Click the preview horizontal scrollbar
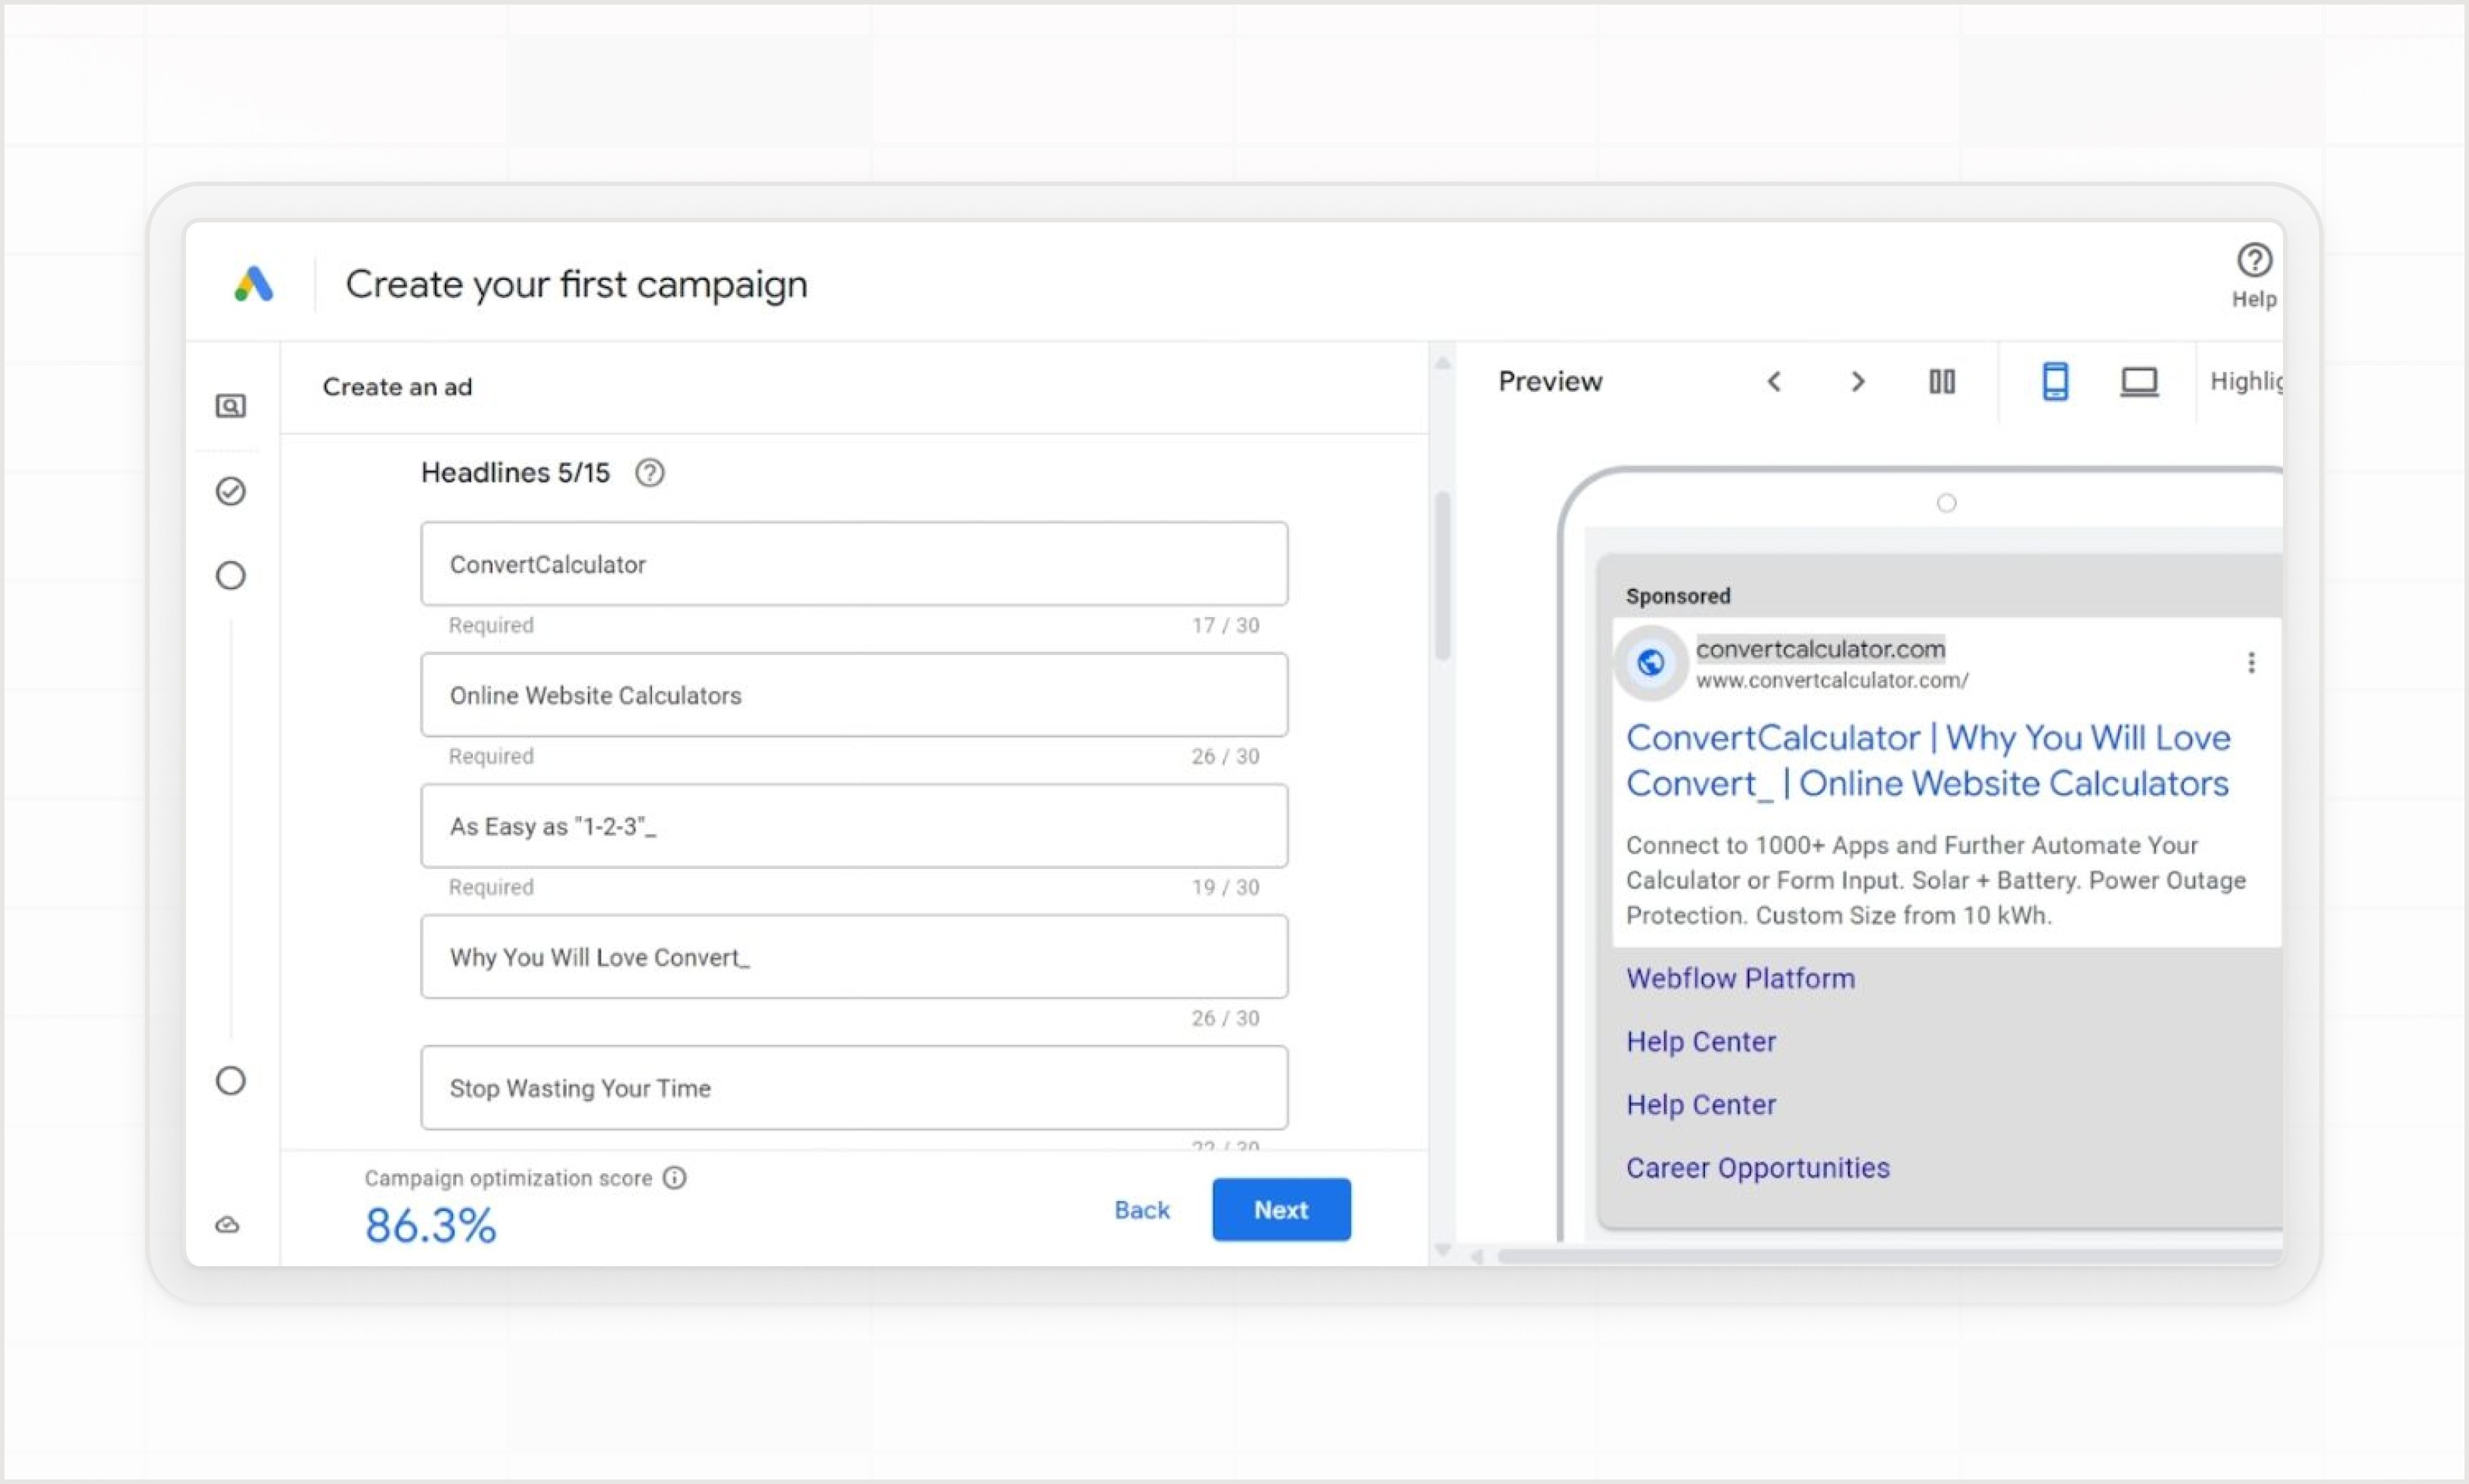Image resolution: width=2469 pixels, height=1484 pixels. [x=1889, y=1256]
